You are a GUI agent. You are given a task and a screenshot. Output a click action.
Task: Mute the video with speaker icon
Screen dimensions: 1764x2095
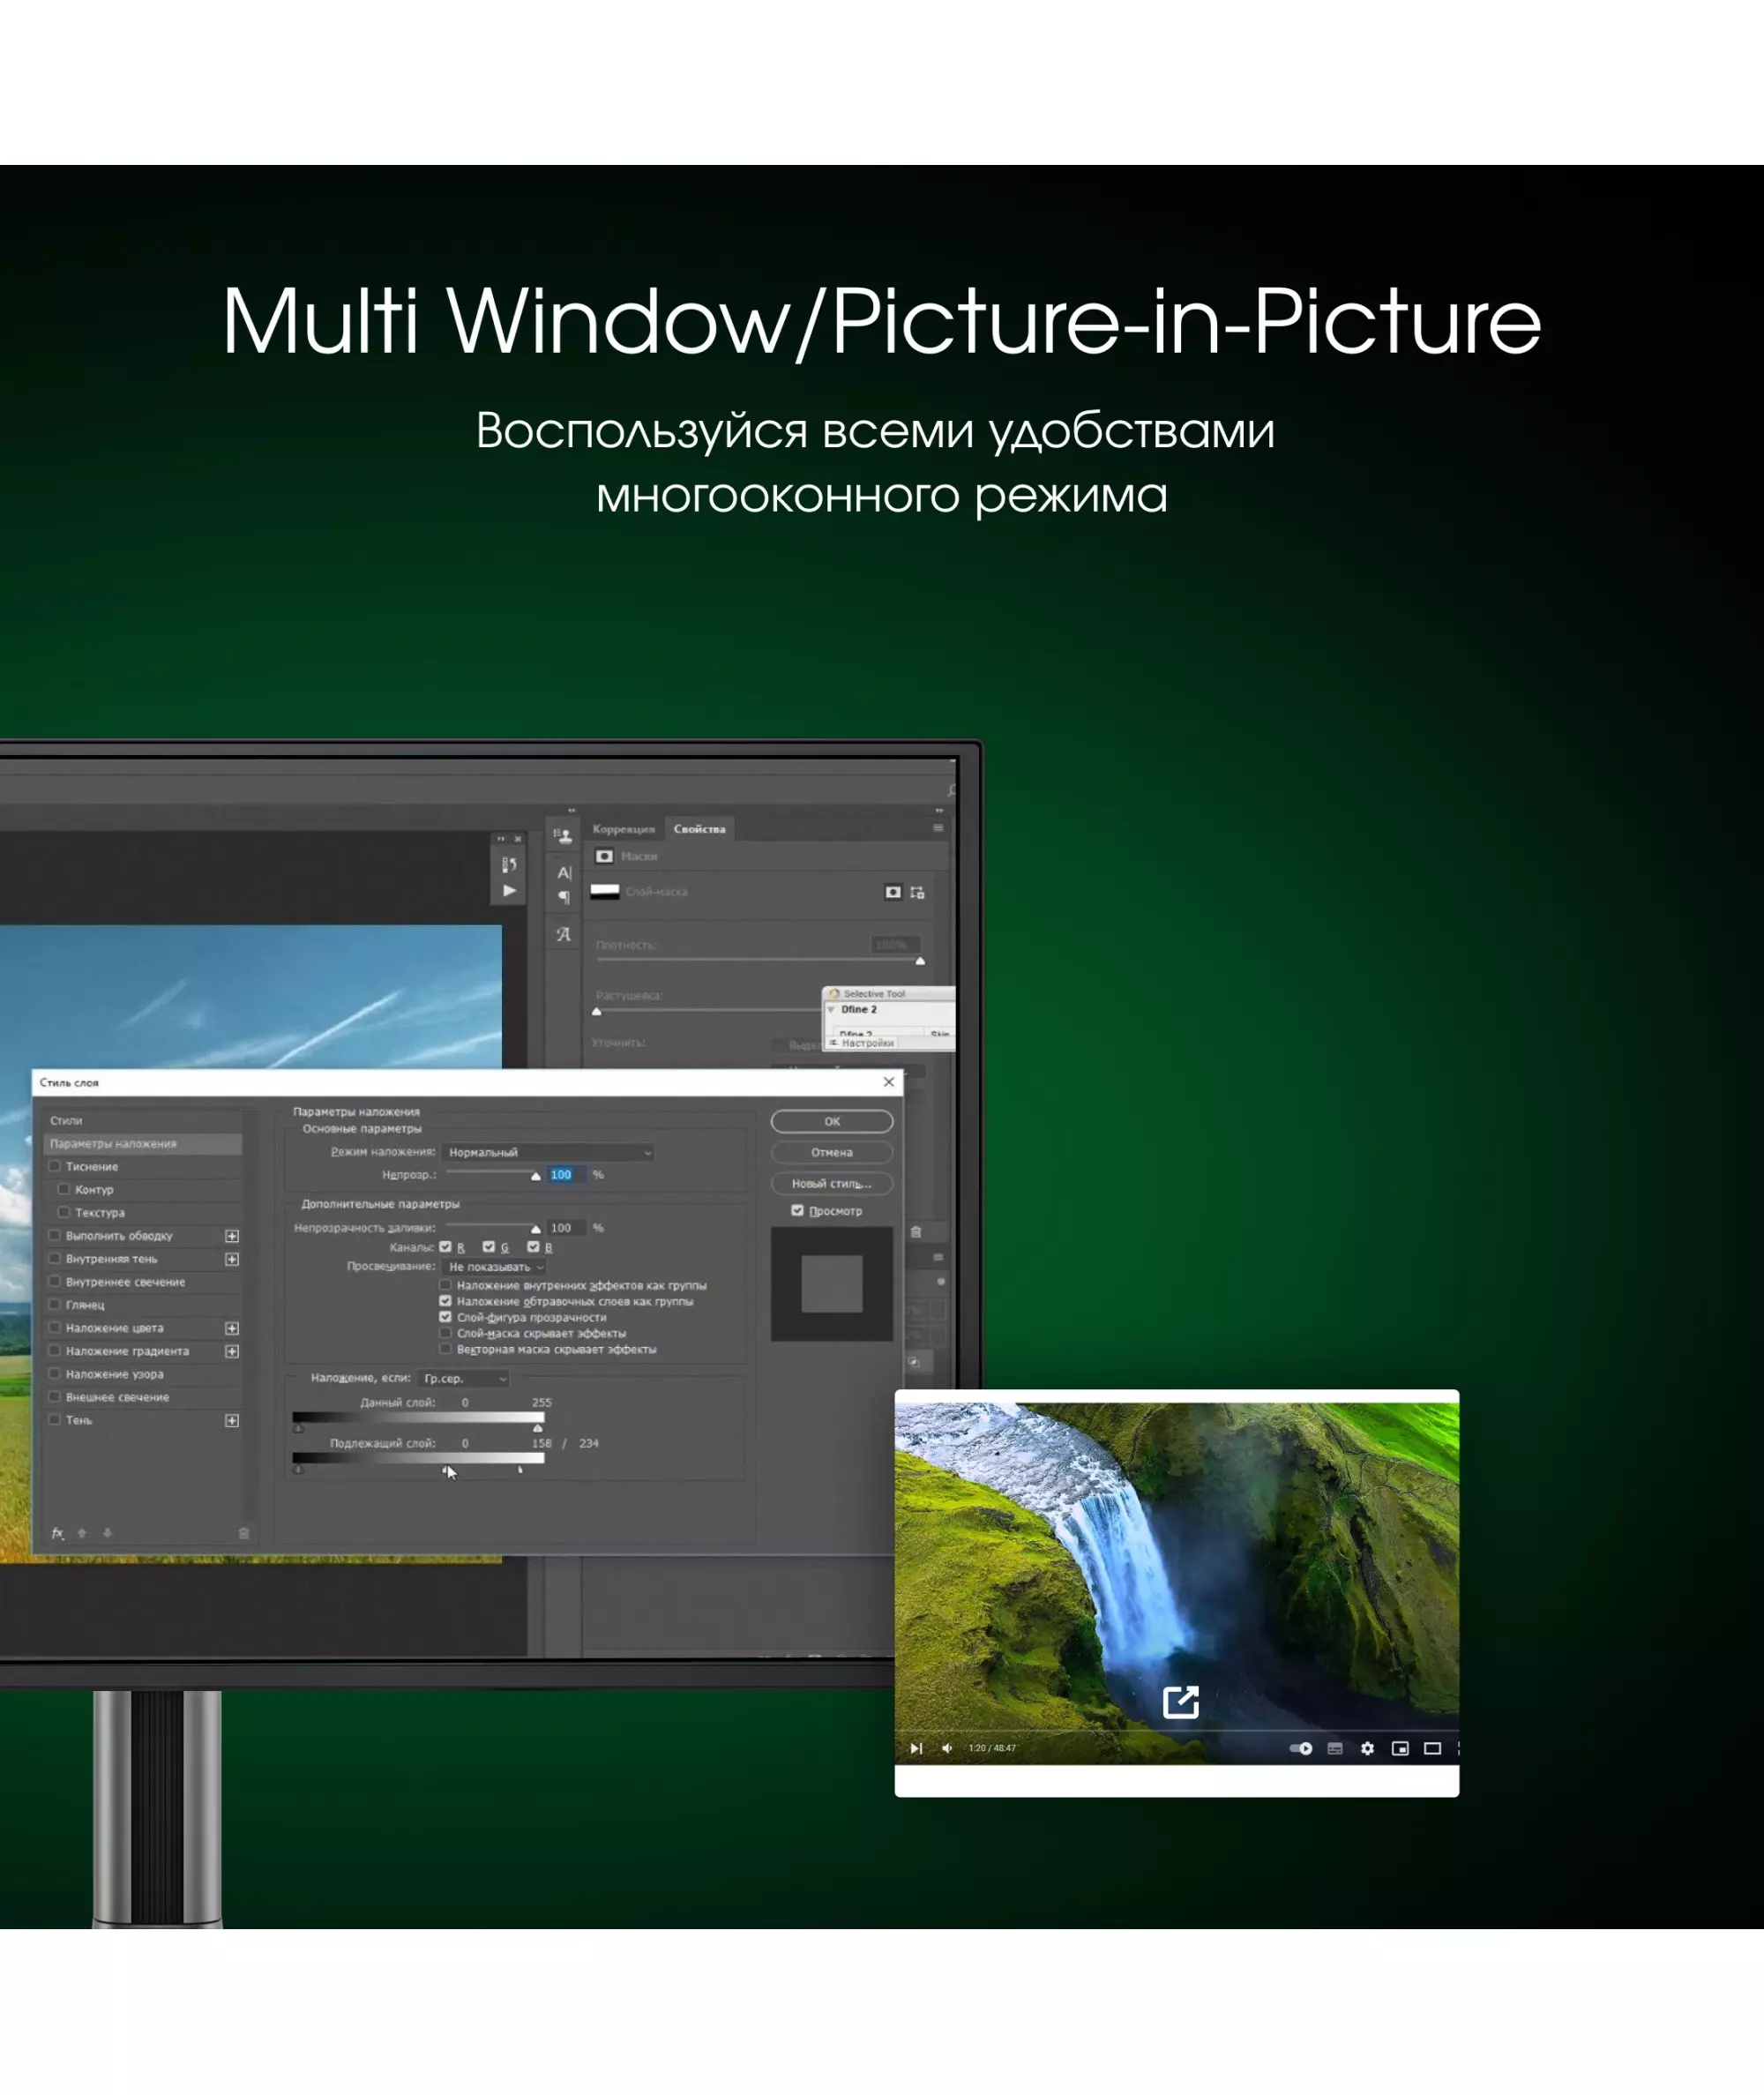[x=947, y=1748]
